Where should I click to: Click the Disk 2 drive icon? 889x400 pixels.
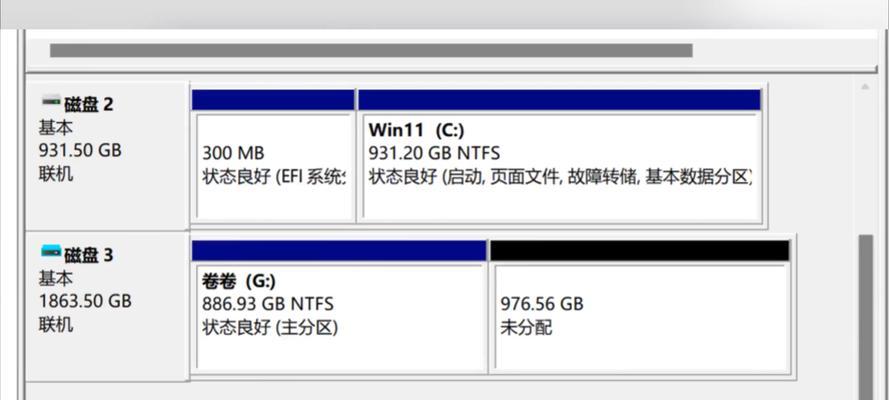pos(51,103)
